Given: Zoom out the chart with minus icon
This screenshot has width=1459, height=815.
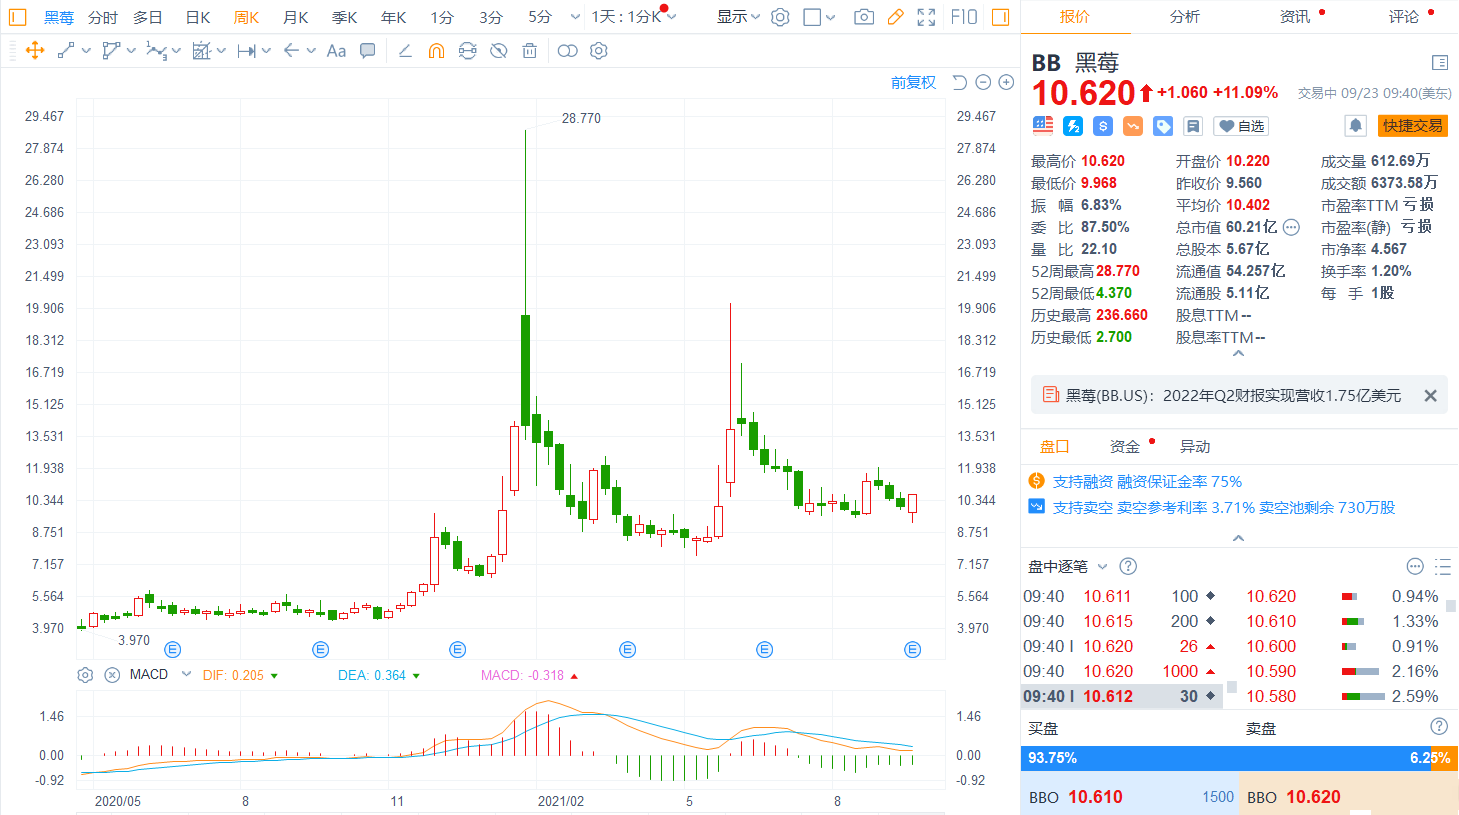Looking at the screenshot, I should coord(983,82).
